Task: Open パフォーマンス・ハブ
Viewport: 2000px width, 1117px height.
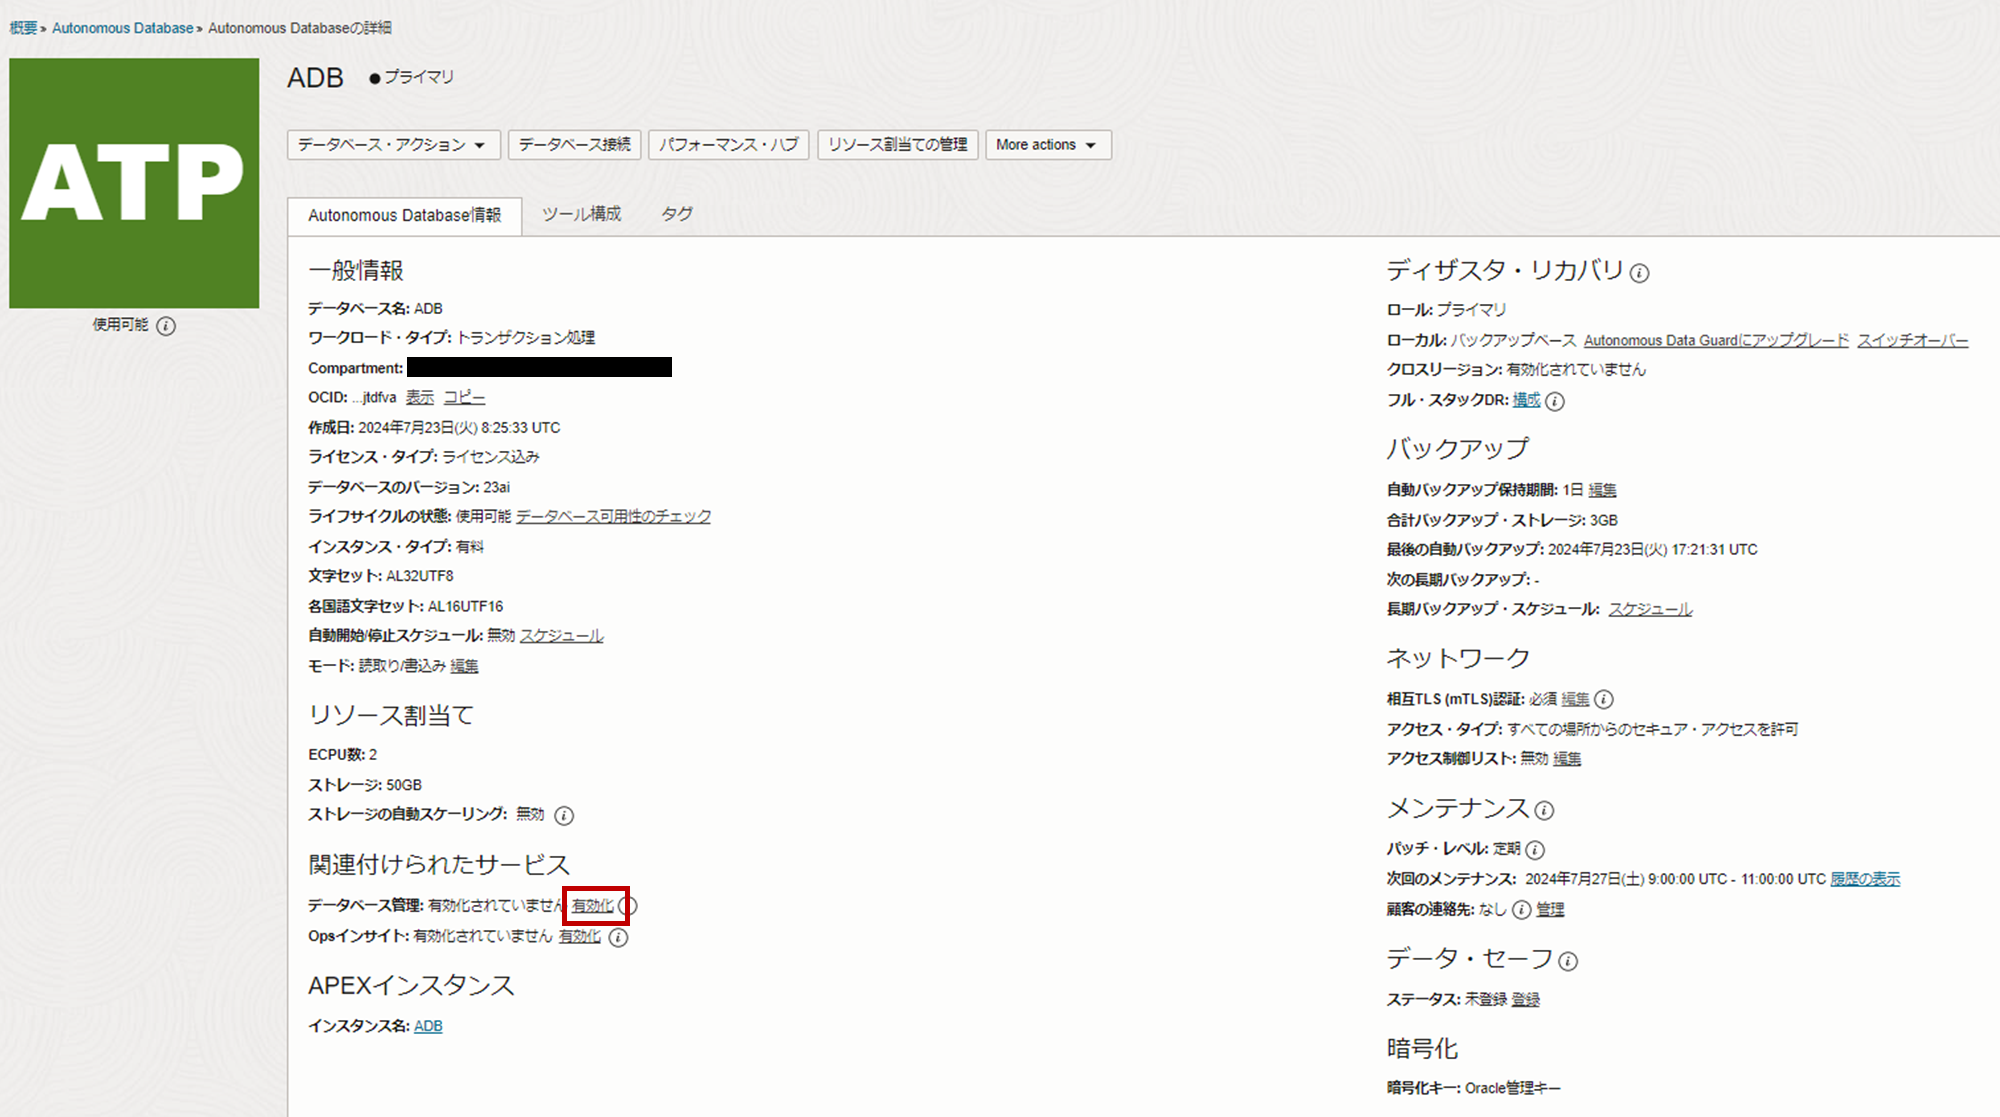Action: click(728, 145)
